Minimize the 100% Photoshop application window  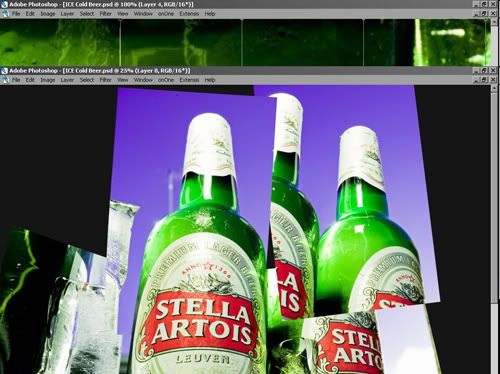pos(476,4)
